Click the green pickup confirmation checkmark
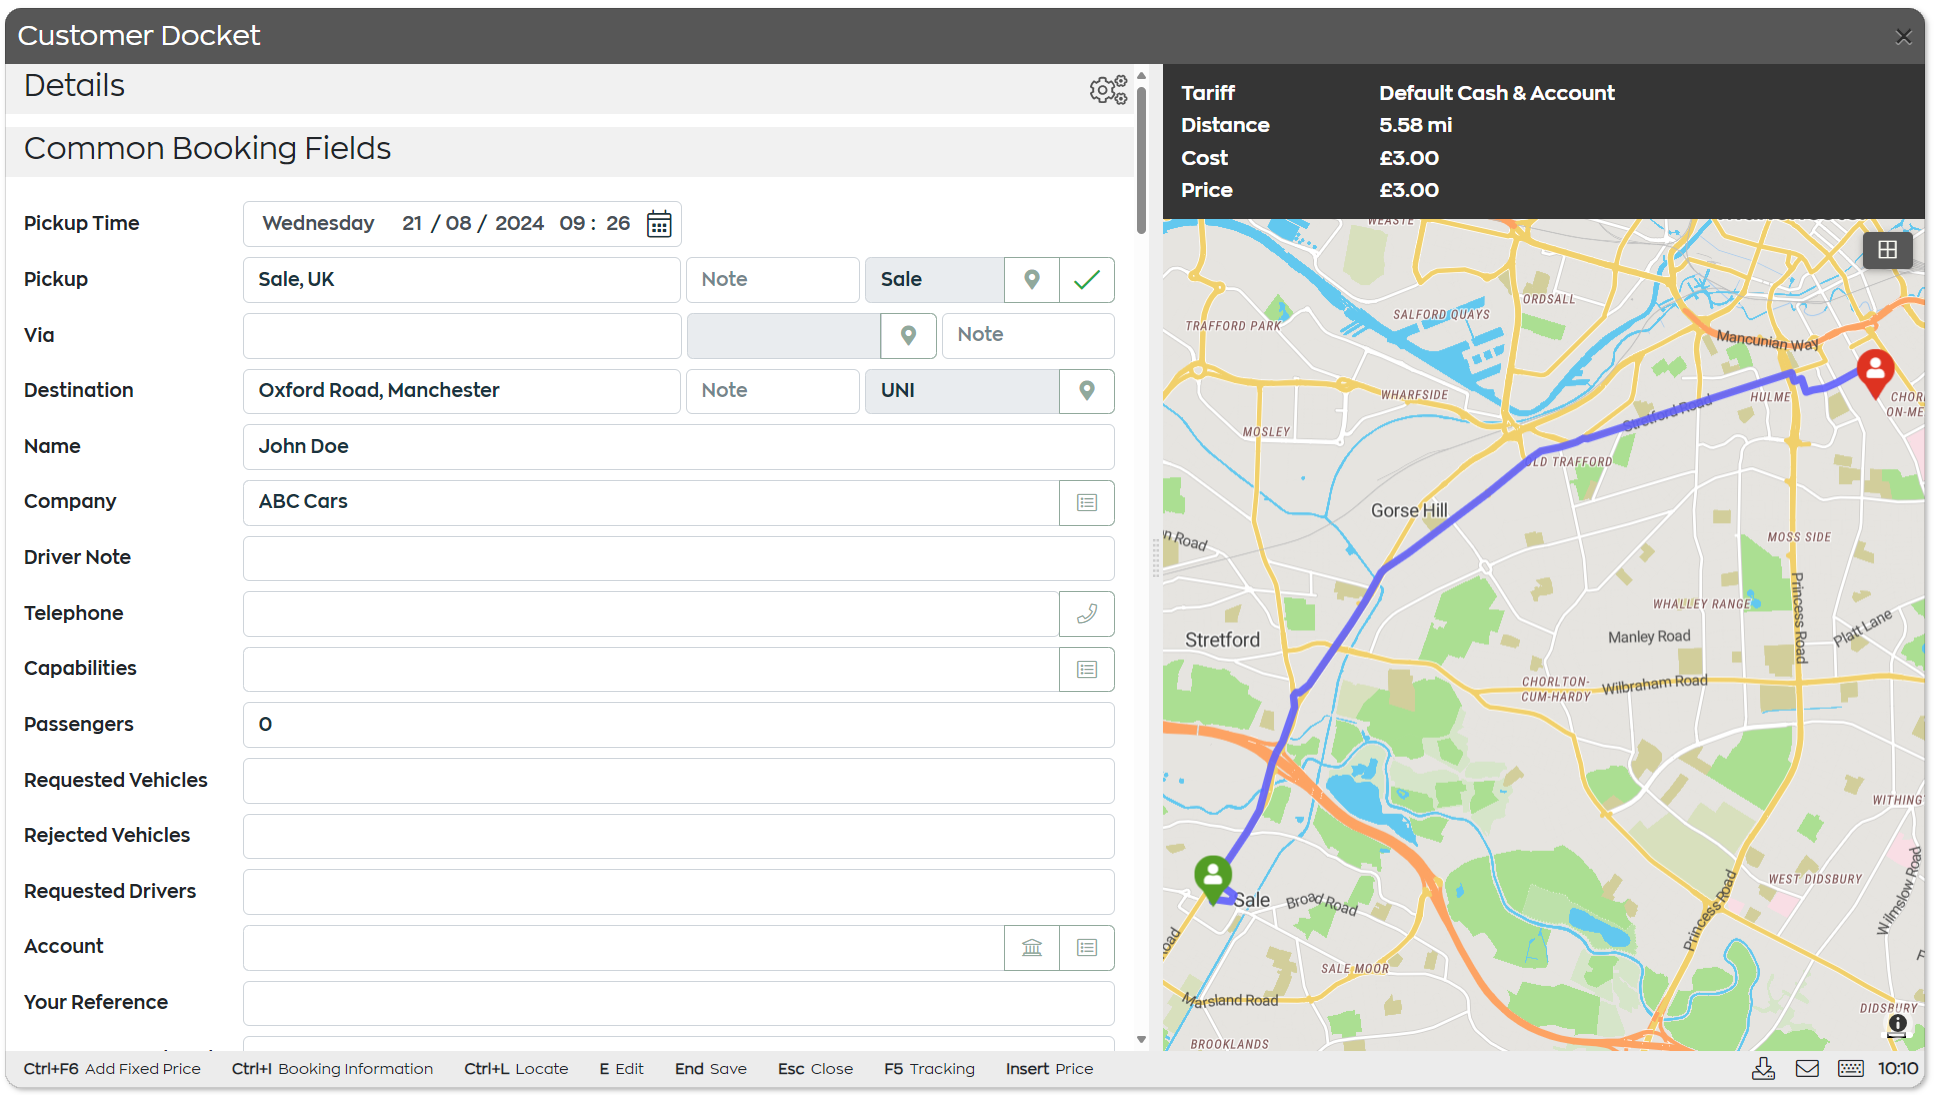 pos(1087,280)
